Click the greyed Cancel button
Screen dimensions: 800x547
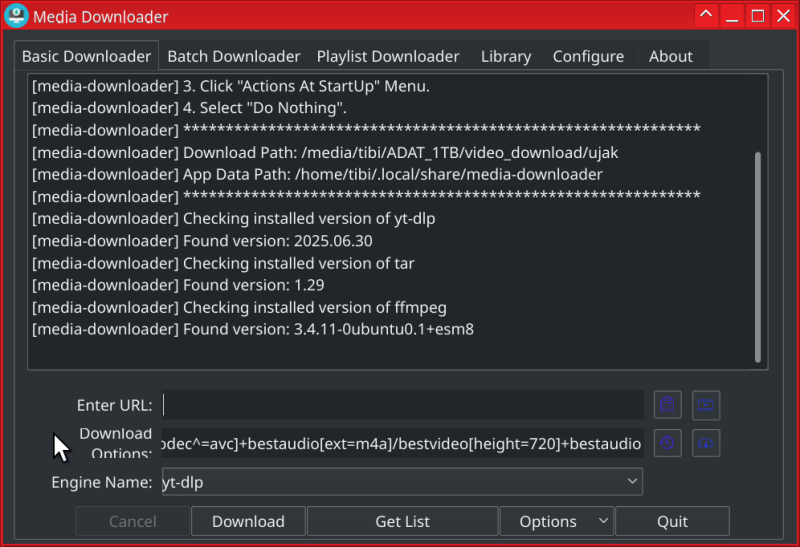click(133, 521)
